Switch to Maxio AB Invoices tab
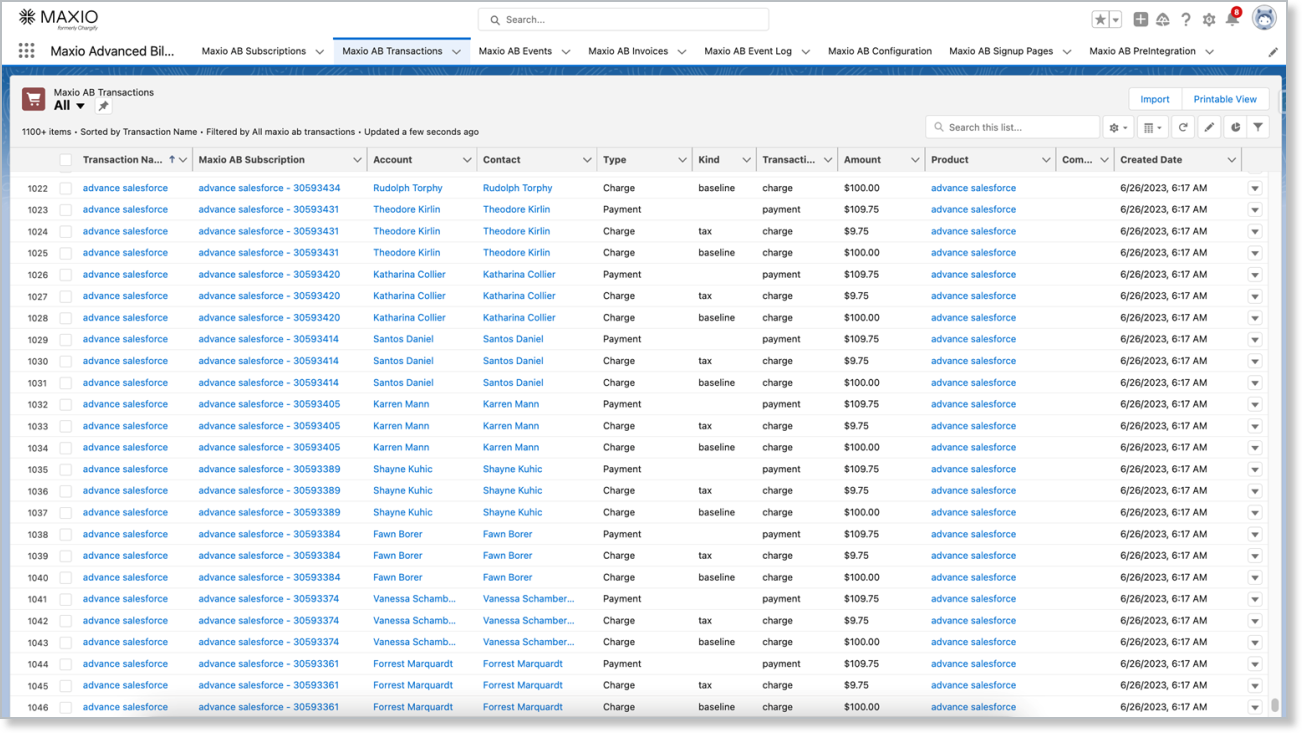1302x733 pixels. (628, 51)
